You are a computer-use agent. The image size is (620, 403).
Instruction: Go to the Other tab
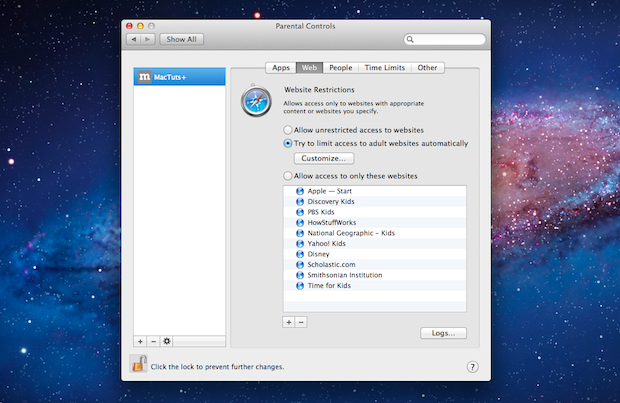tap(427, 68)
